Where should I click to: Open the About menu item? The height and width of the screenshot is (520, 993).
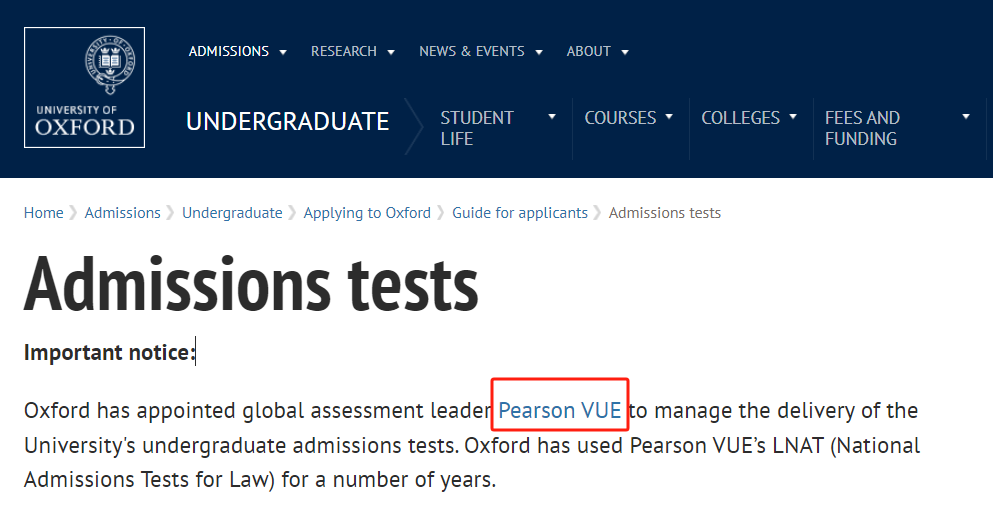[588, 51]
